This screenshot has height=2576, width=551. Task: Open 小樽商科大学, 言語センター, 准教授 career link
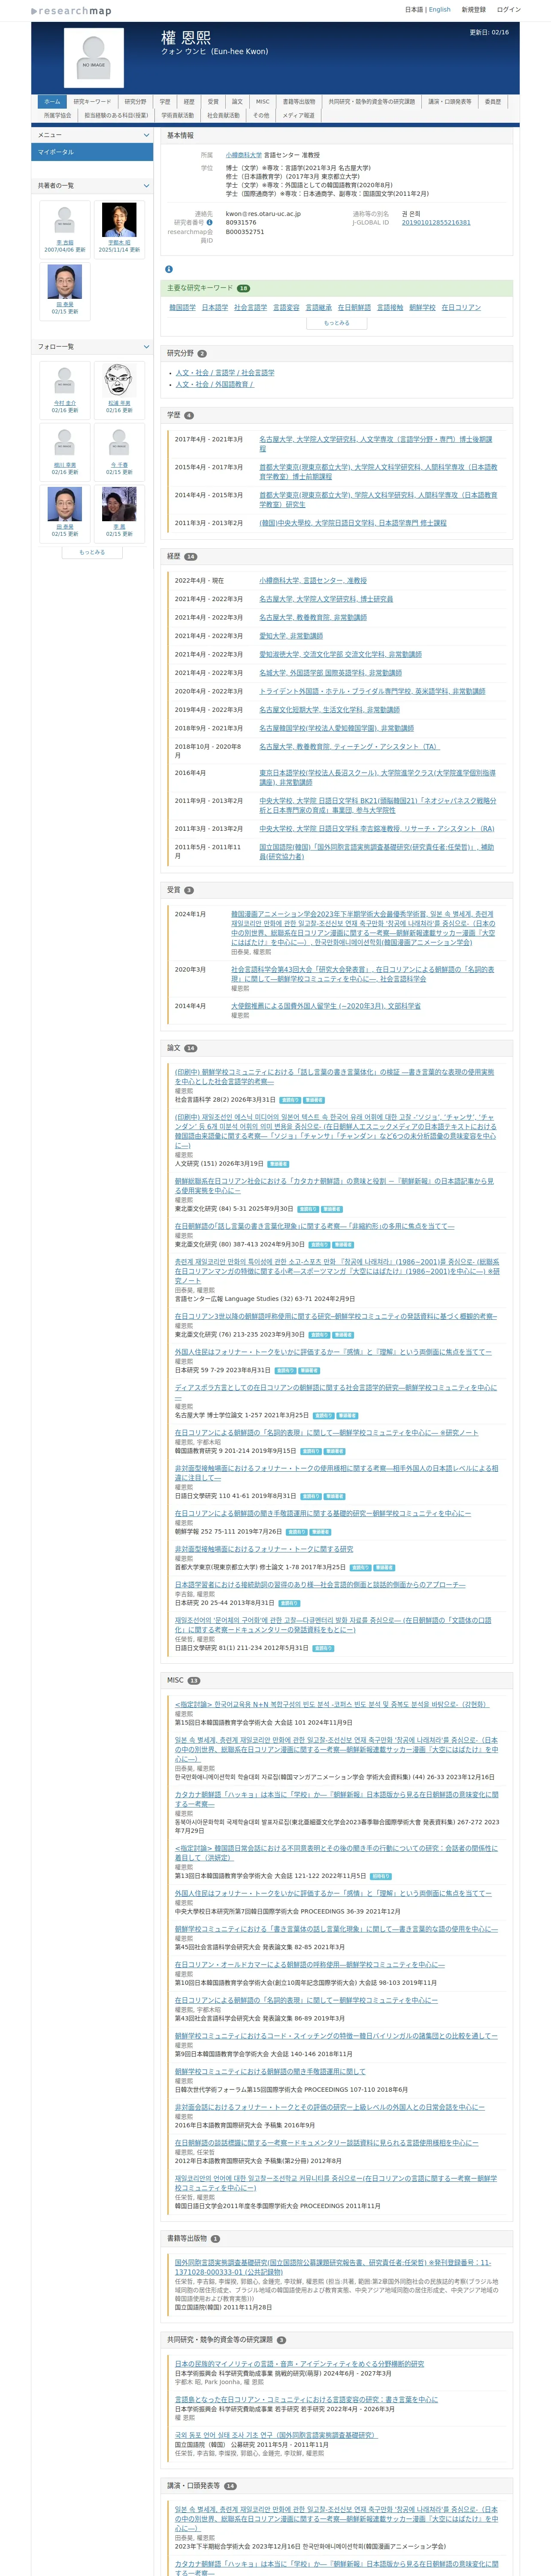tap(313, 580)
